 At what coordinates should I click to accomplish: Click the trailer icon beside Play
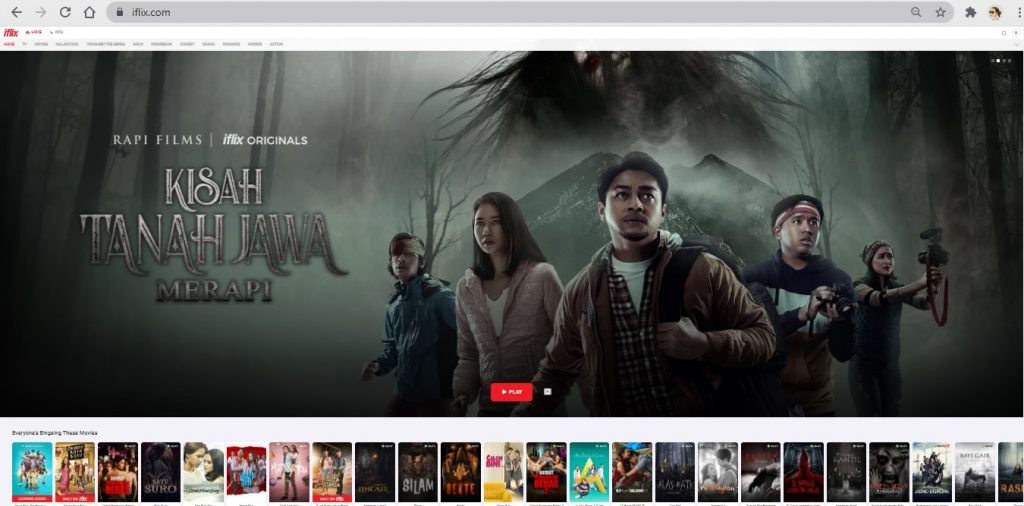(x=547, y=392)
